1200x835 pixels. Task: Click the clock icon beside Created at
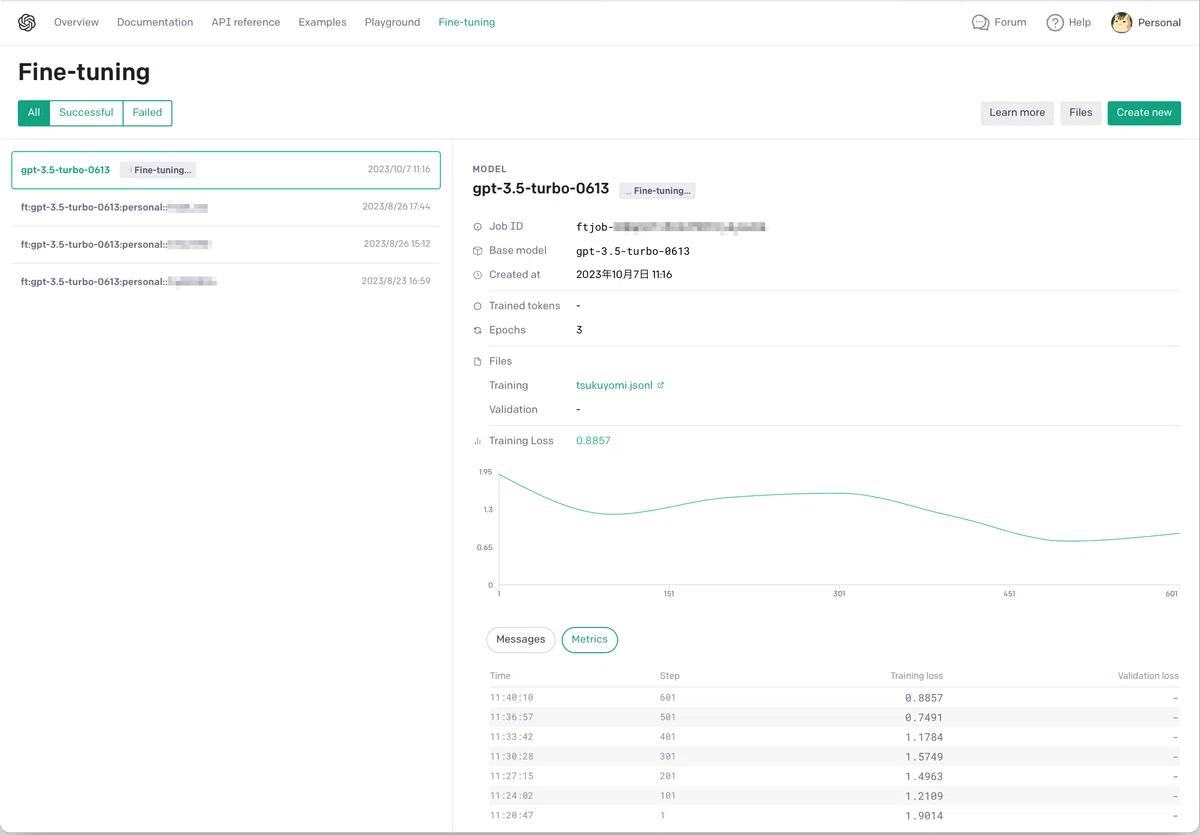click(478, 275)
